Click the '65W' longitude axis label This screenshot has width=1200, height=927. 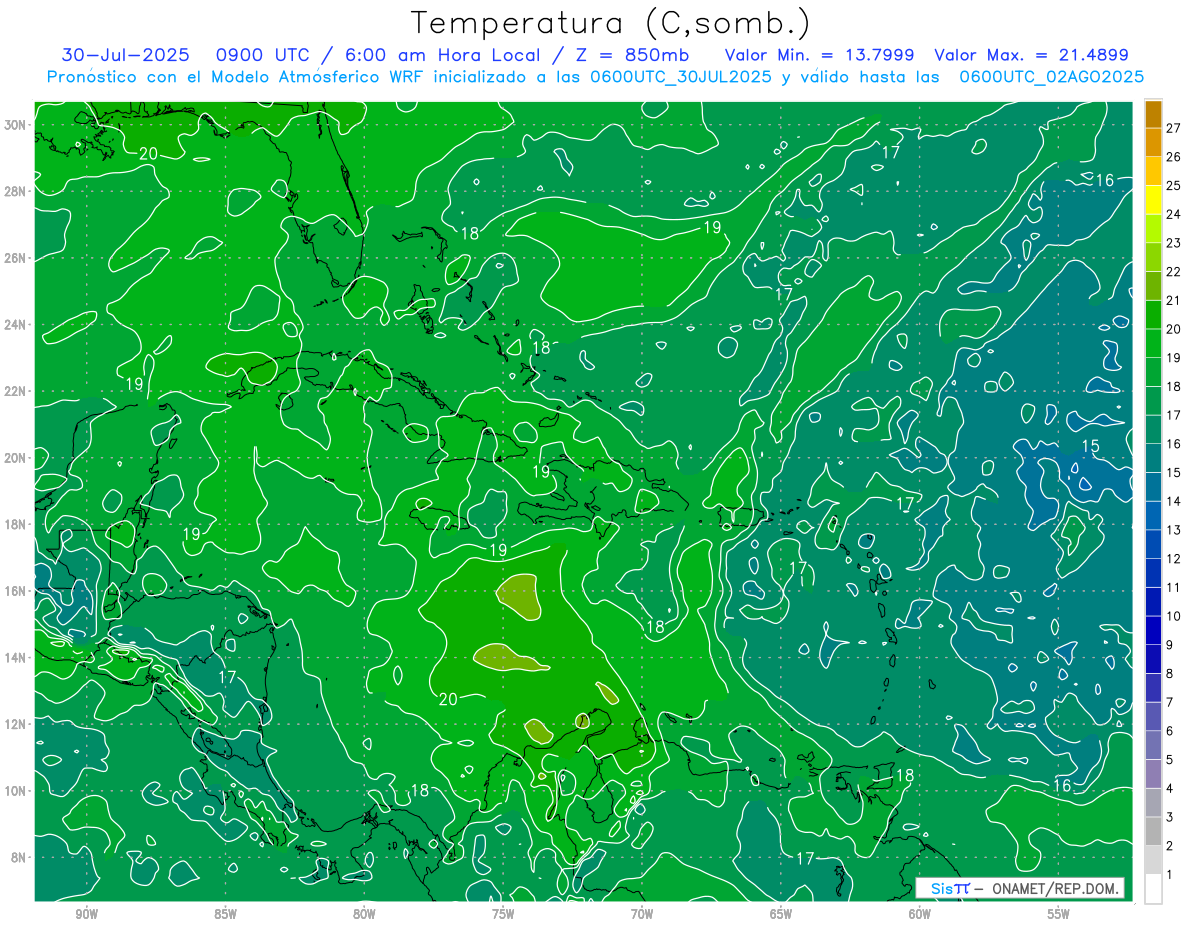[781, 914]
